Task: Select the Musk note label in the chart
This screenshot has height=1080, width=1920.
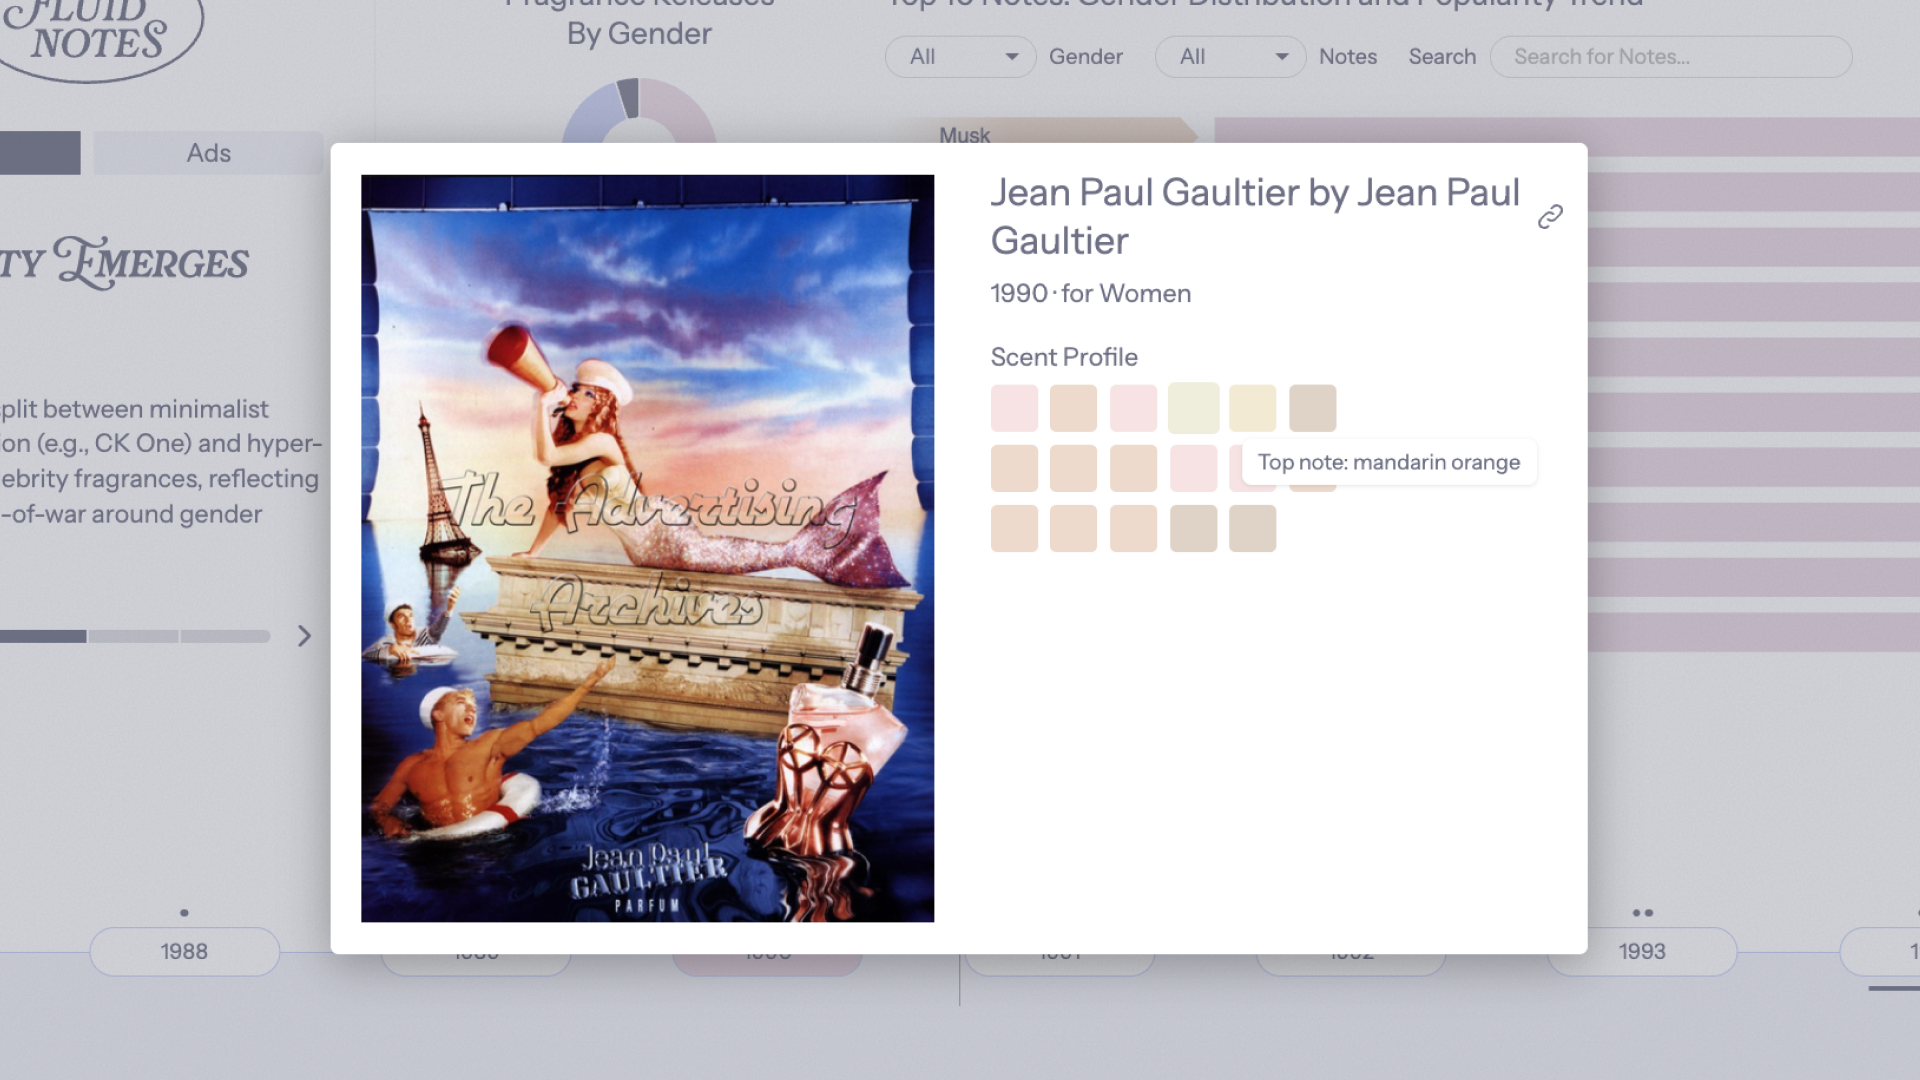Action: click(964, 135)
